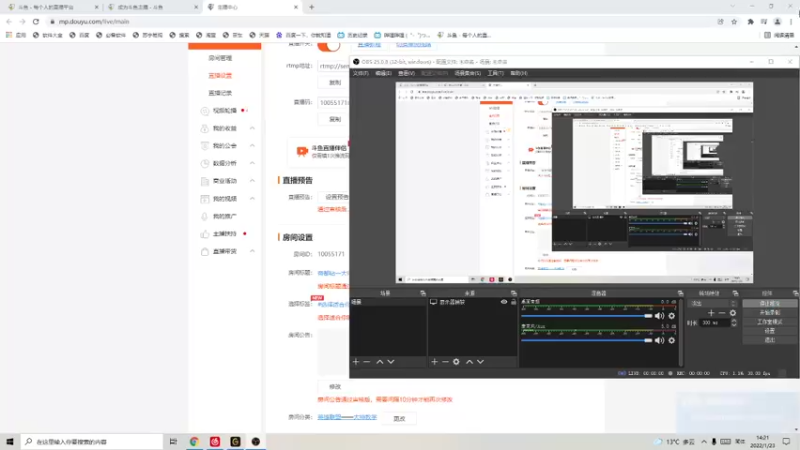Viewport: 800px width, 450px height.
Task: Open OBS 文件(F) menu
Action: (x=360, y=73)
